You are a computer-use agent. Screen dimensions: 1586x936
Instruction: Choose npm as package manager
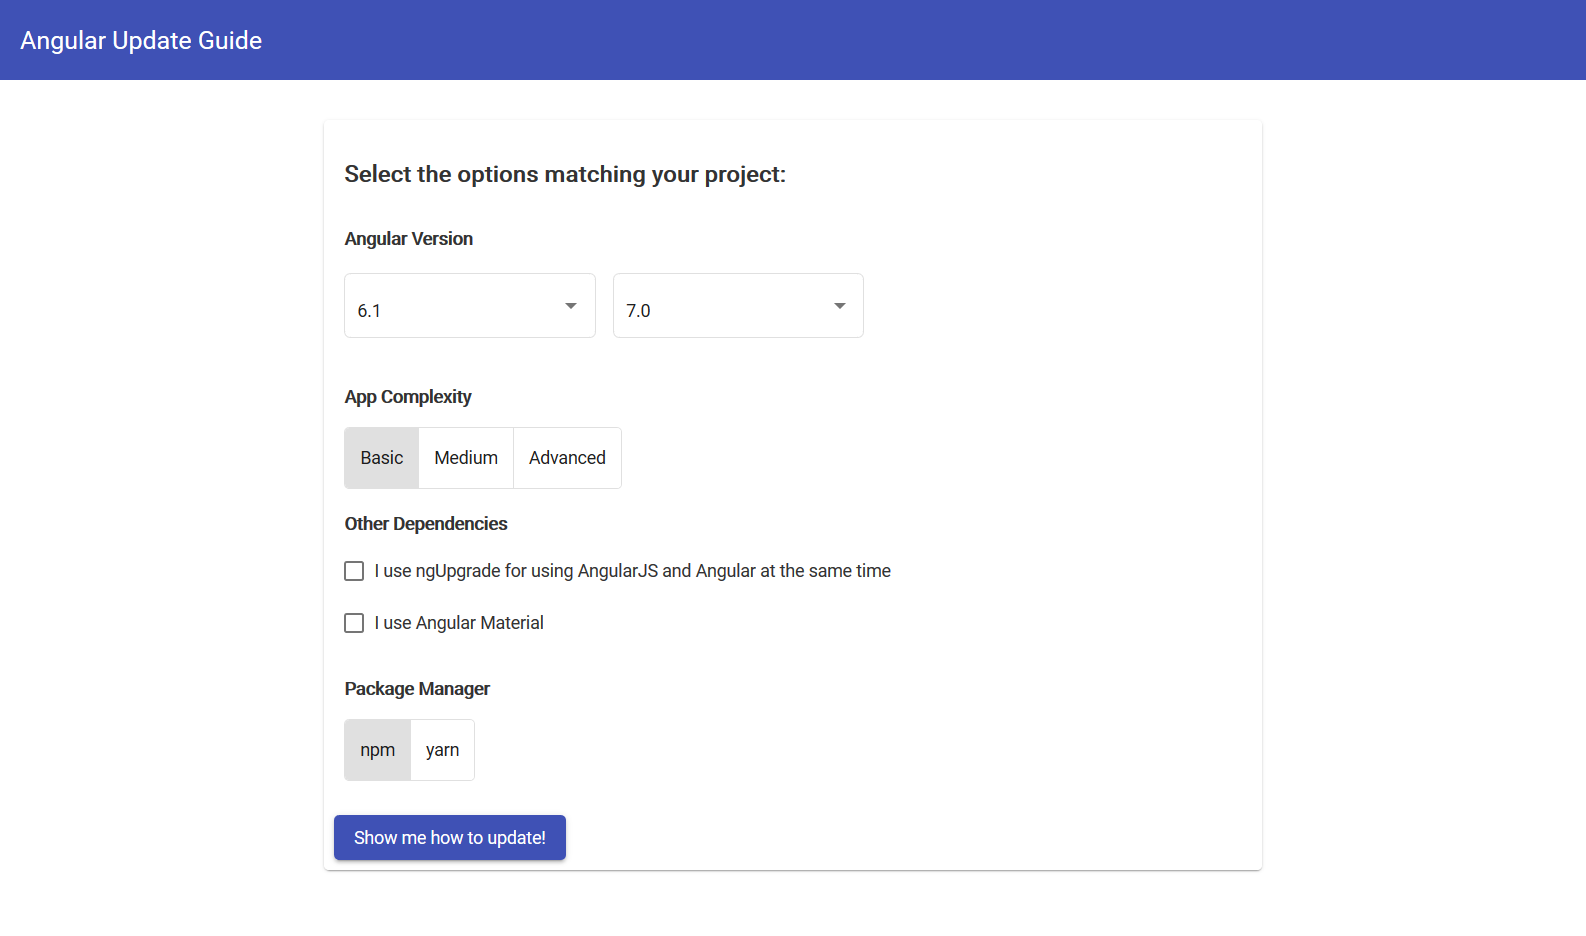[378, 750]
